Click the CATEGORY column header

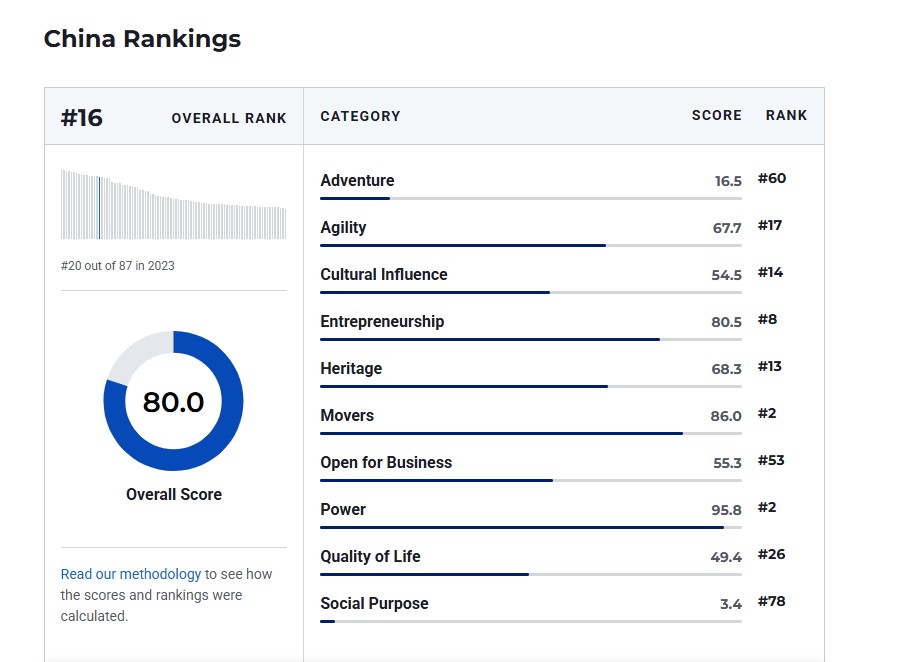coord(360,117)
